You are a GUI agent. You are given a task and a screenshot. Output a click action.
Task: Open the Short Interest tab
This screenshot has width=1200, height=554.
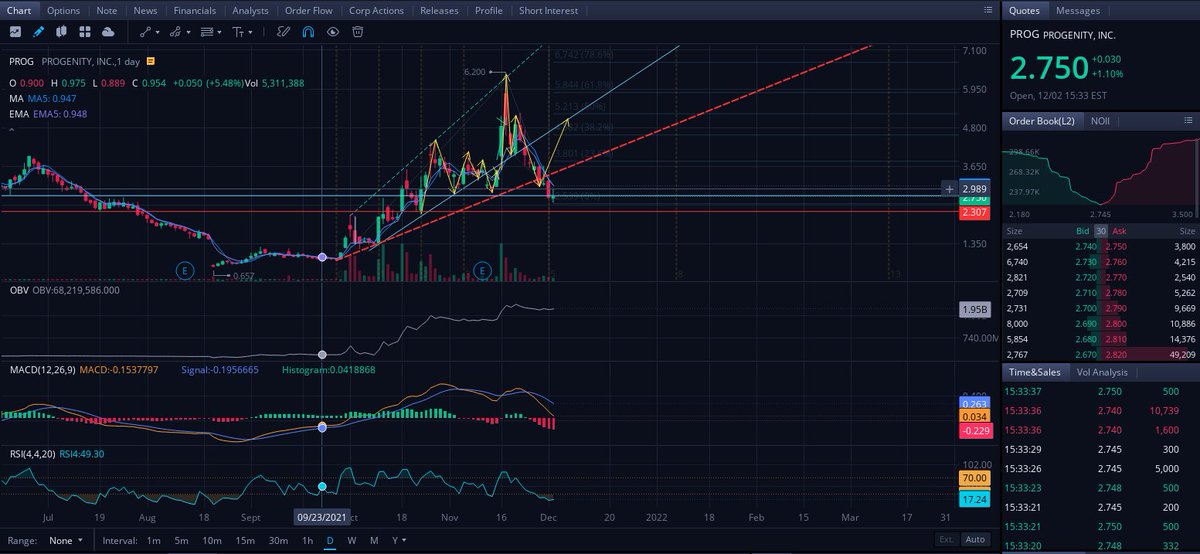pos(548,10)
